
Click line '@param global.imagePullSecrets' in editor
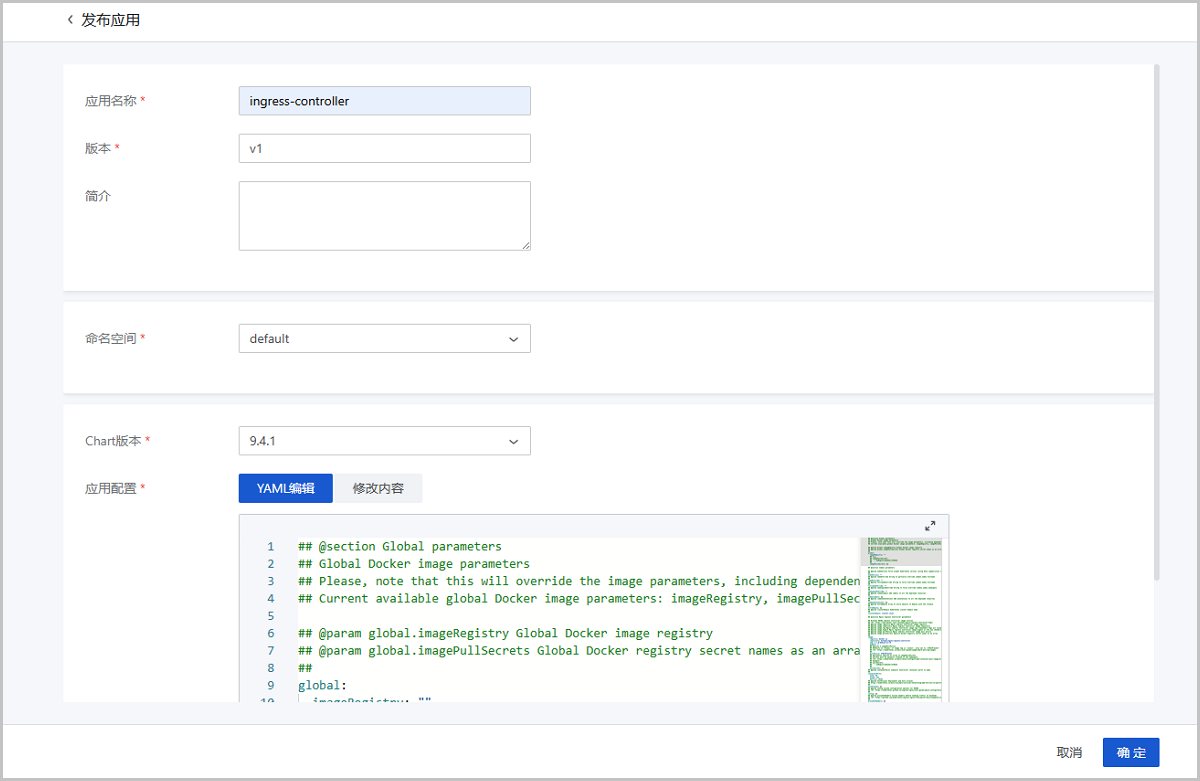[578, 651]
